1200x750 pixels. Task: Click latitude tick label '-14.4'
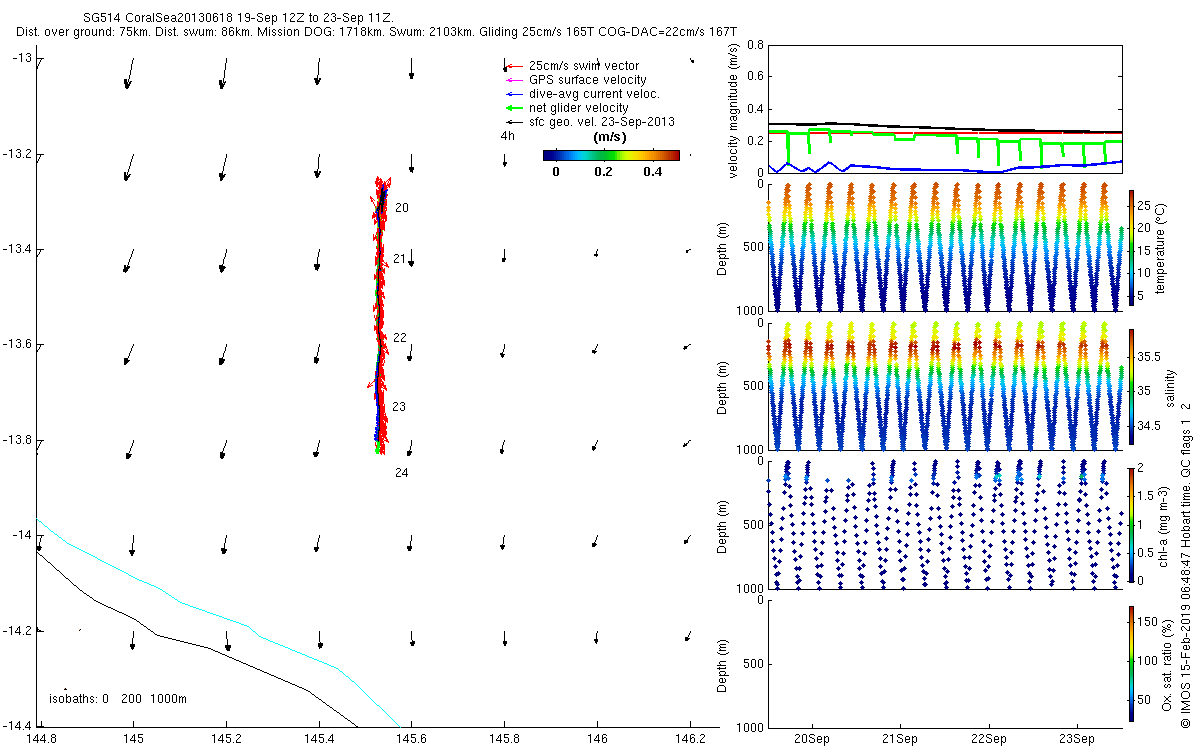tap(20, 725)
